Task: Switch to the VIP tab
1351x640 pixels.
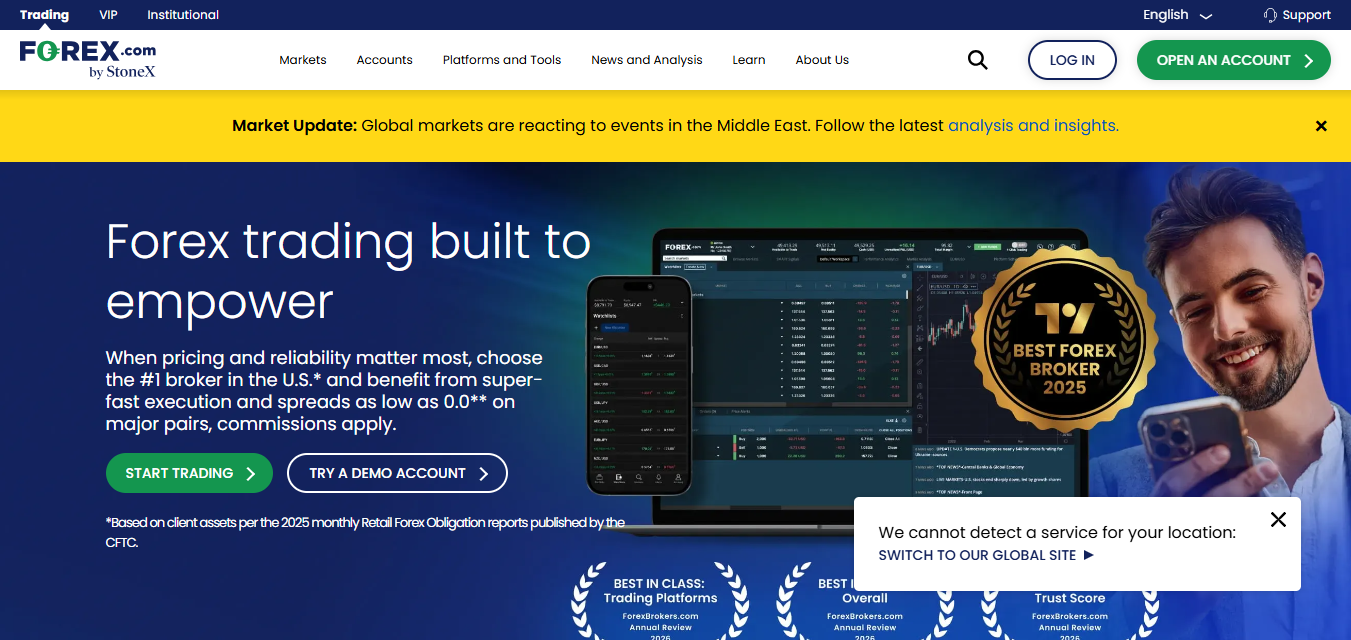Action: 108,15
